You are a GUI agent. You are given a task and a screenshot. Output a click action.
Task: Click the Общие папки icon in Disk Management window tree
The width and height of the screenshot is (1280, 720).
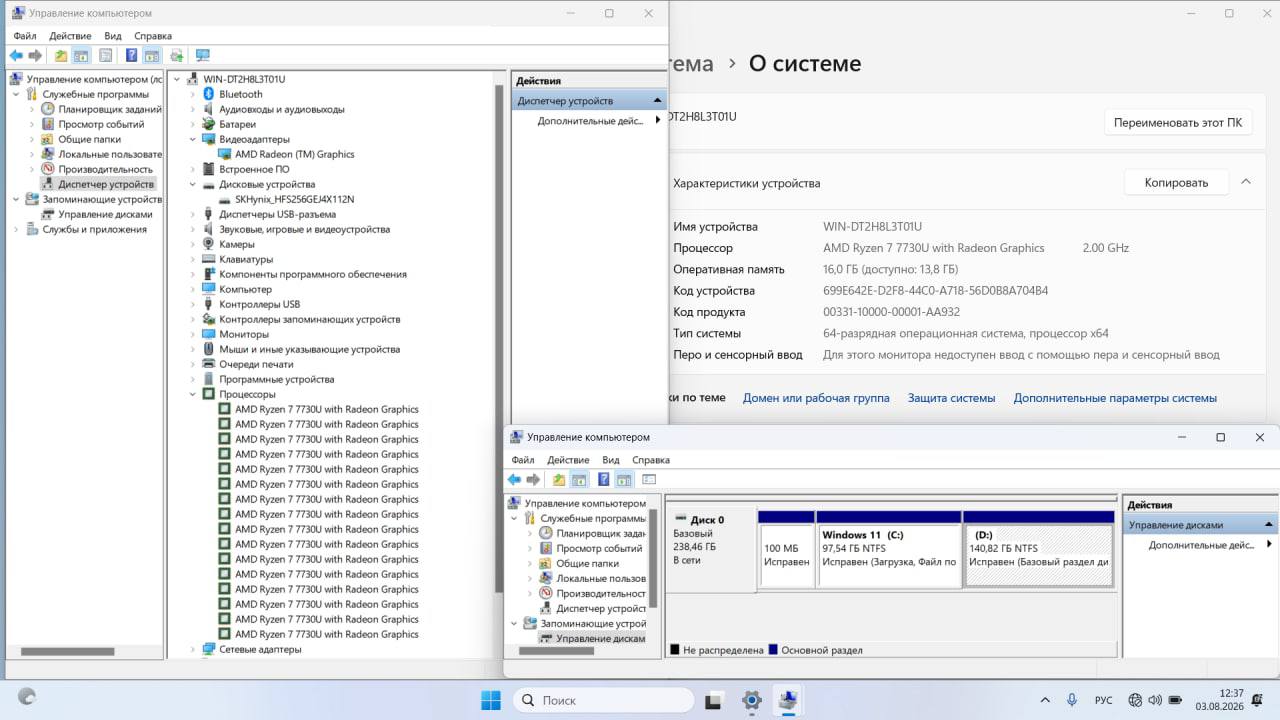[x=546, y=563]
